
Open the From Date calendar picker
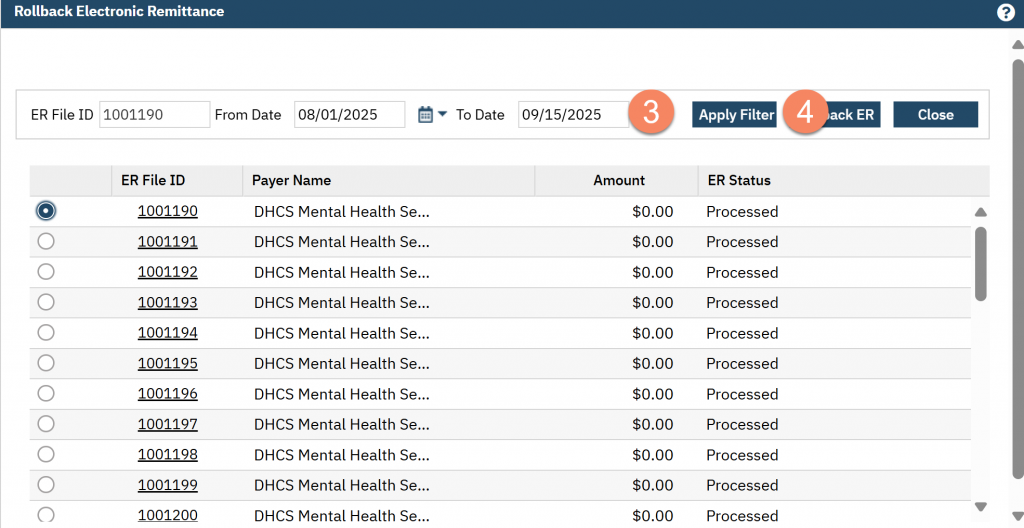point(425,115)
